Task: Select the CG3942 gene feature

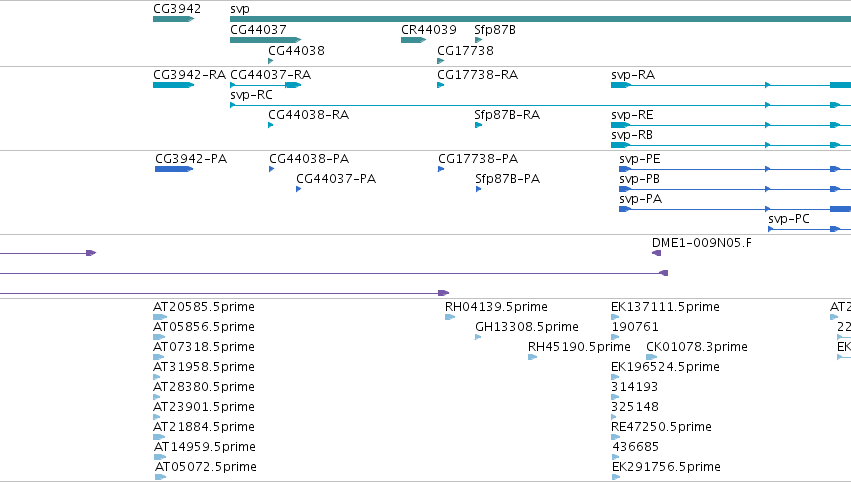Action: tap(174, 20)
